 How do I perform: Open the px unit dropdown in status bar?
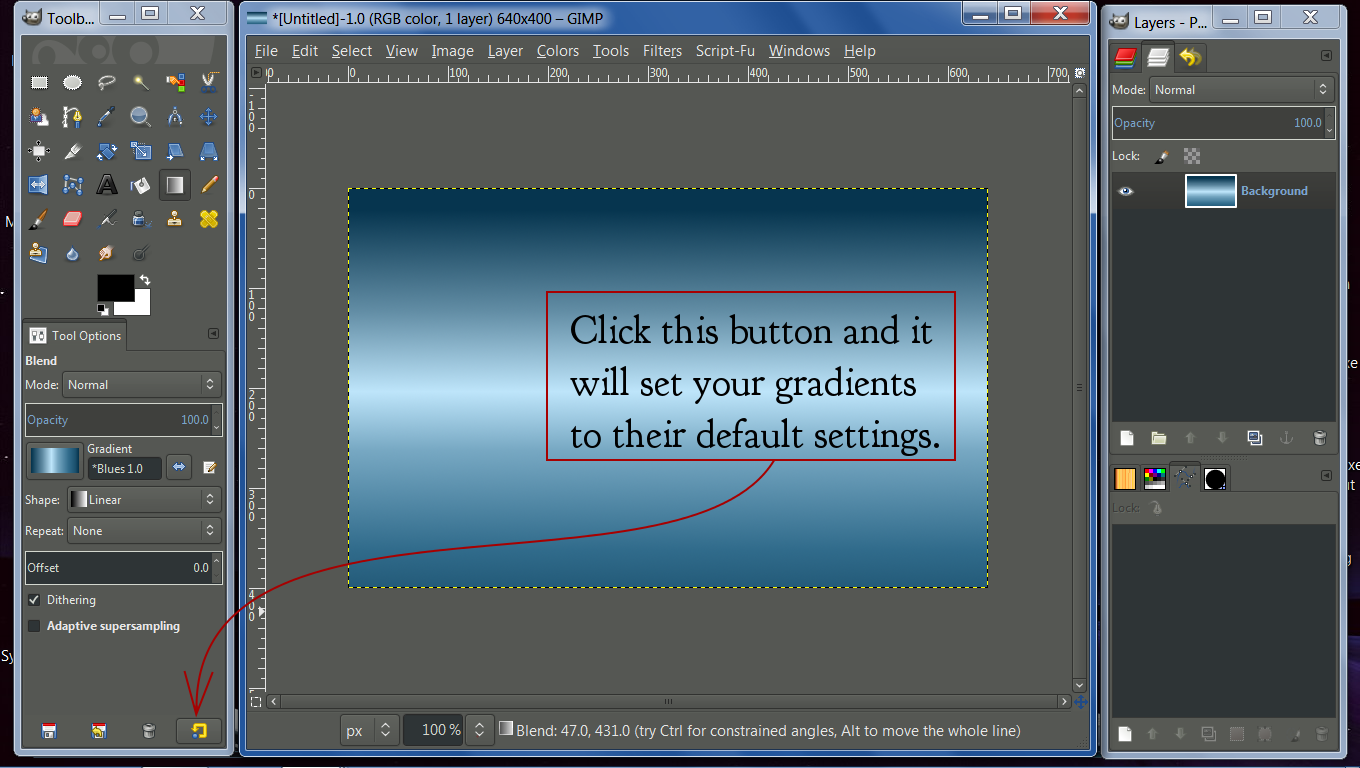tap(369, 731)
